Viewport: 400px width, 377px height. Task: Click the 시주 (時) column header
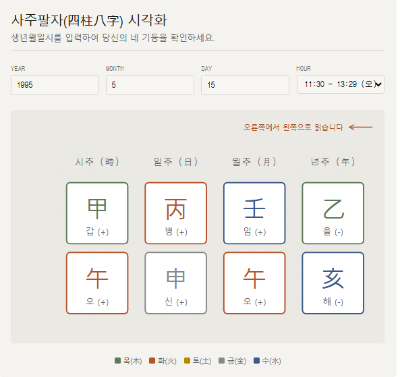[97, 162]
